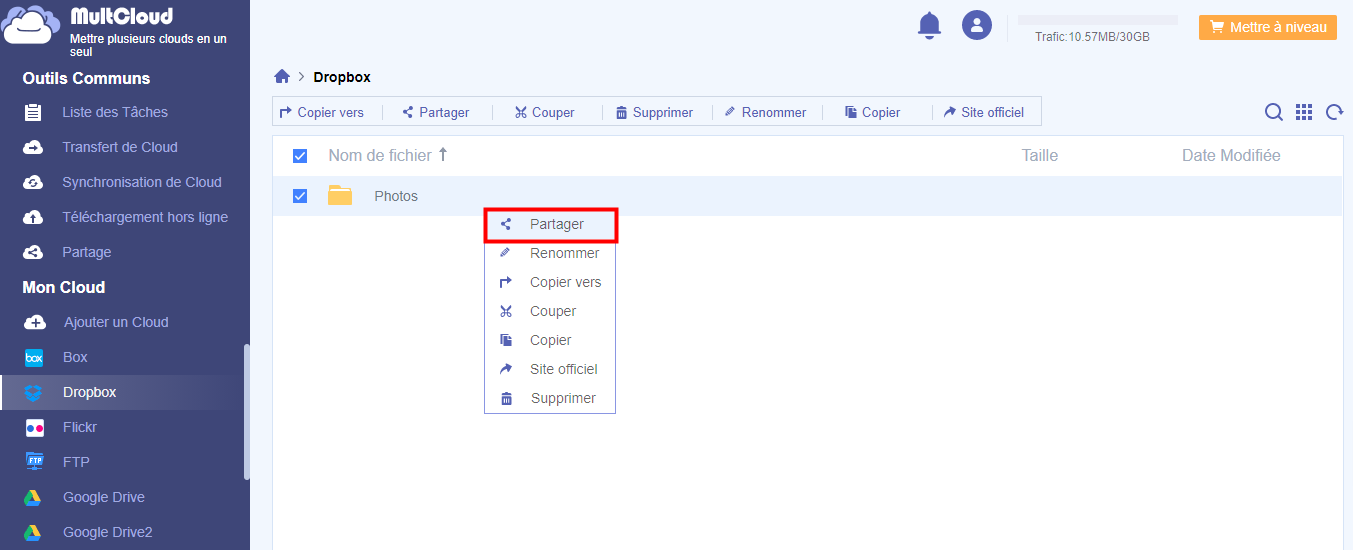Choose Site officiel in the context menu
1353x550 pixels.
pos(550,369)
